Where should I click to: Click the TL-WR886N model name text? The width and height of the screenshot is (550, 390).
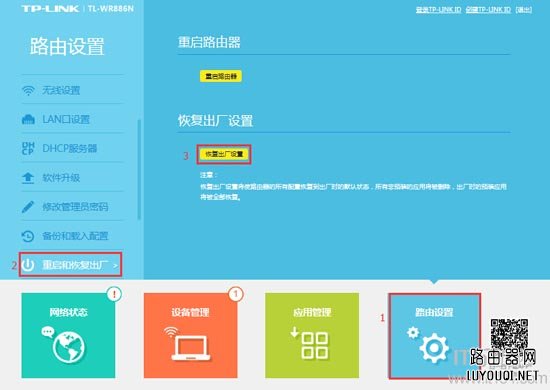[x=111, y=9]
